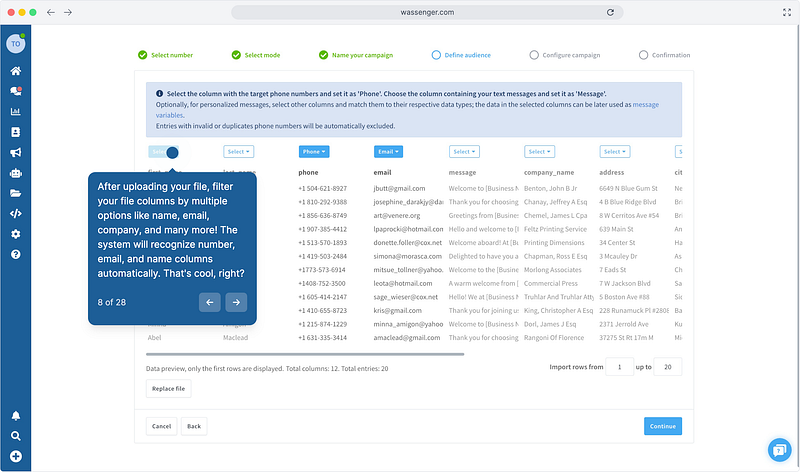Screen dimensions: 800x472
Task: Open the campaigns megaphone icon
Action: coord(15,152)
